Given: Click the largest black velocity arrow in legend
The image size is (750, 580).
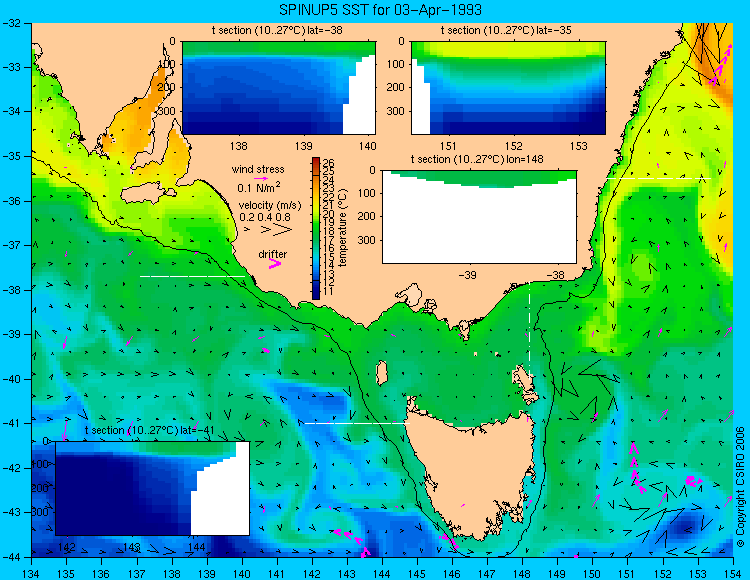Looking at the screenshot, I should pos(283,230).
